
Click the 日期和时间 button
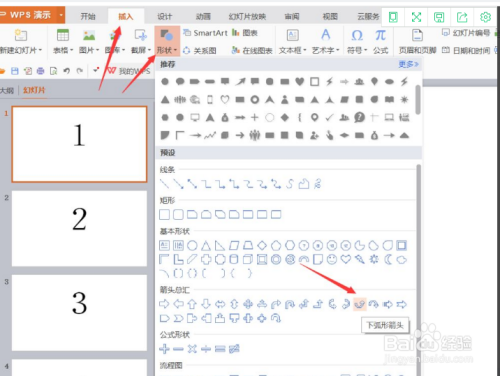pyautogui.click(x=466, y=51)
